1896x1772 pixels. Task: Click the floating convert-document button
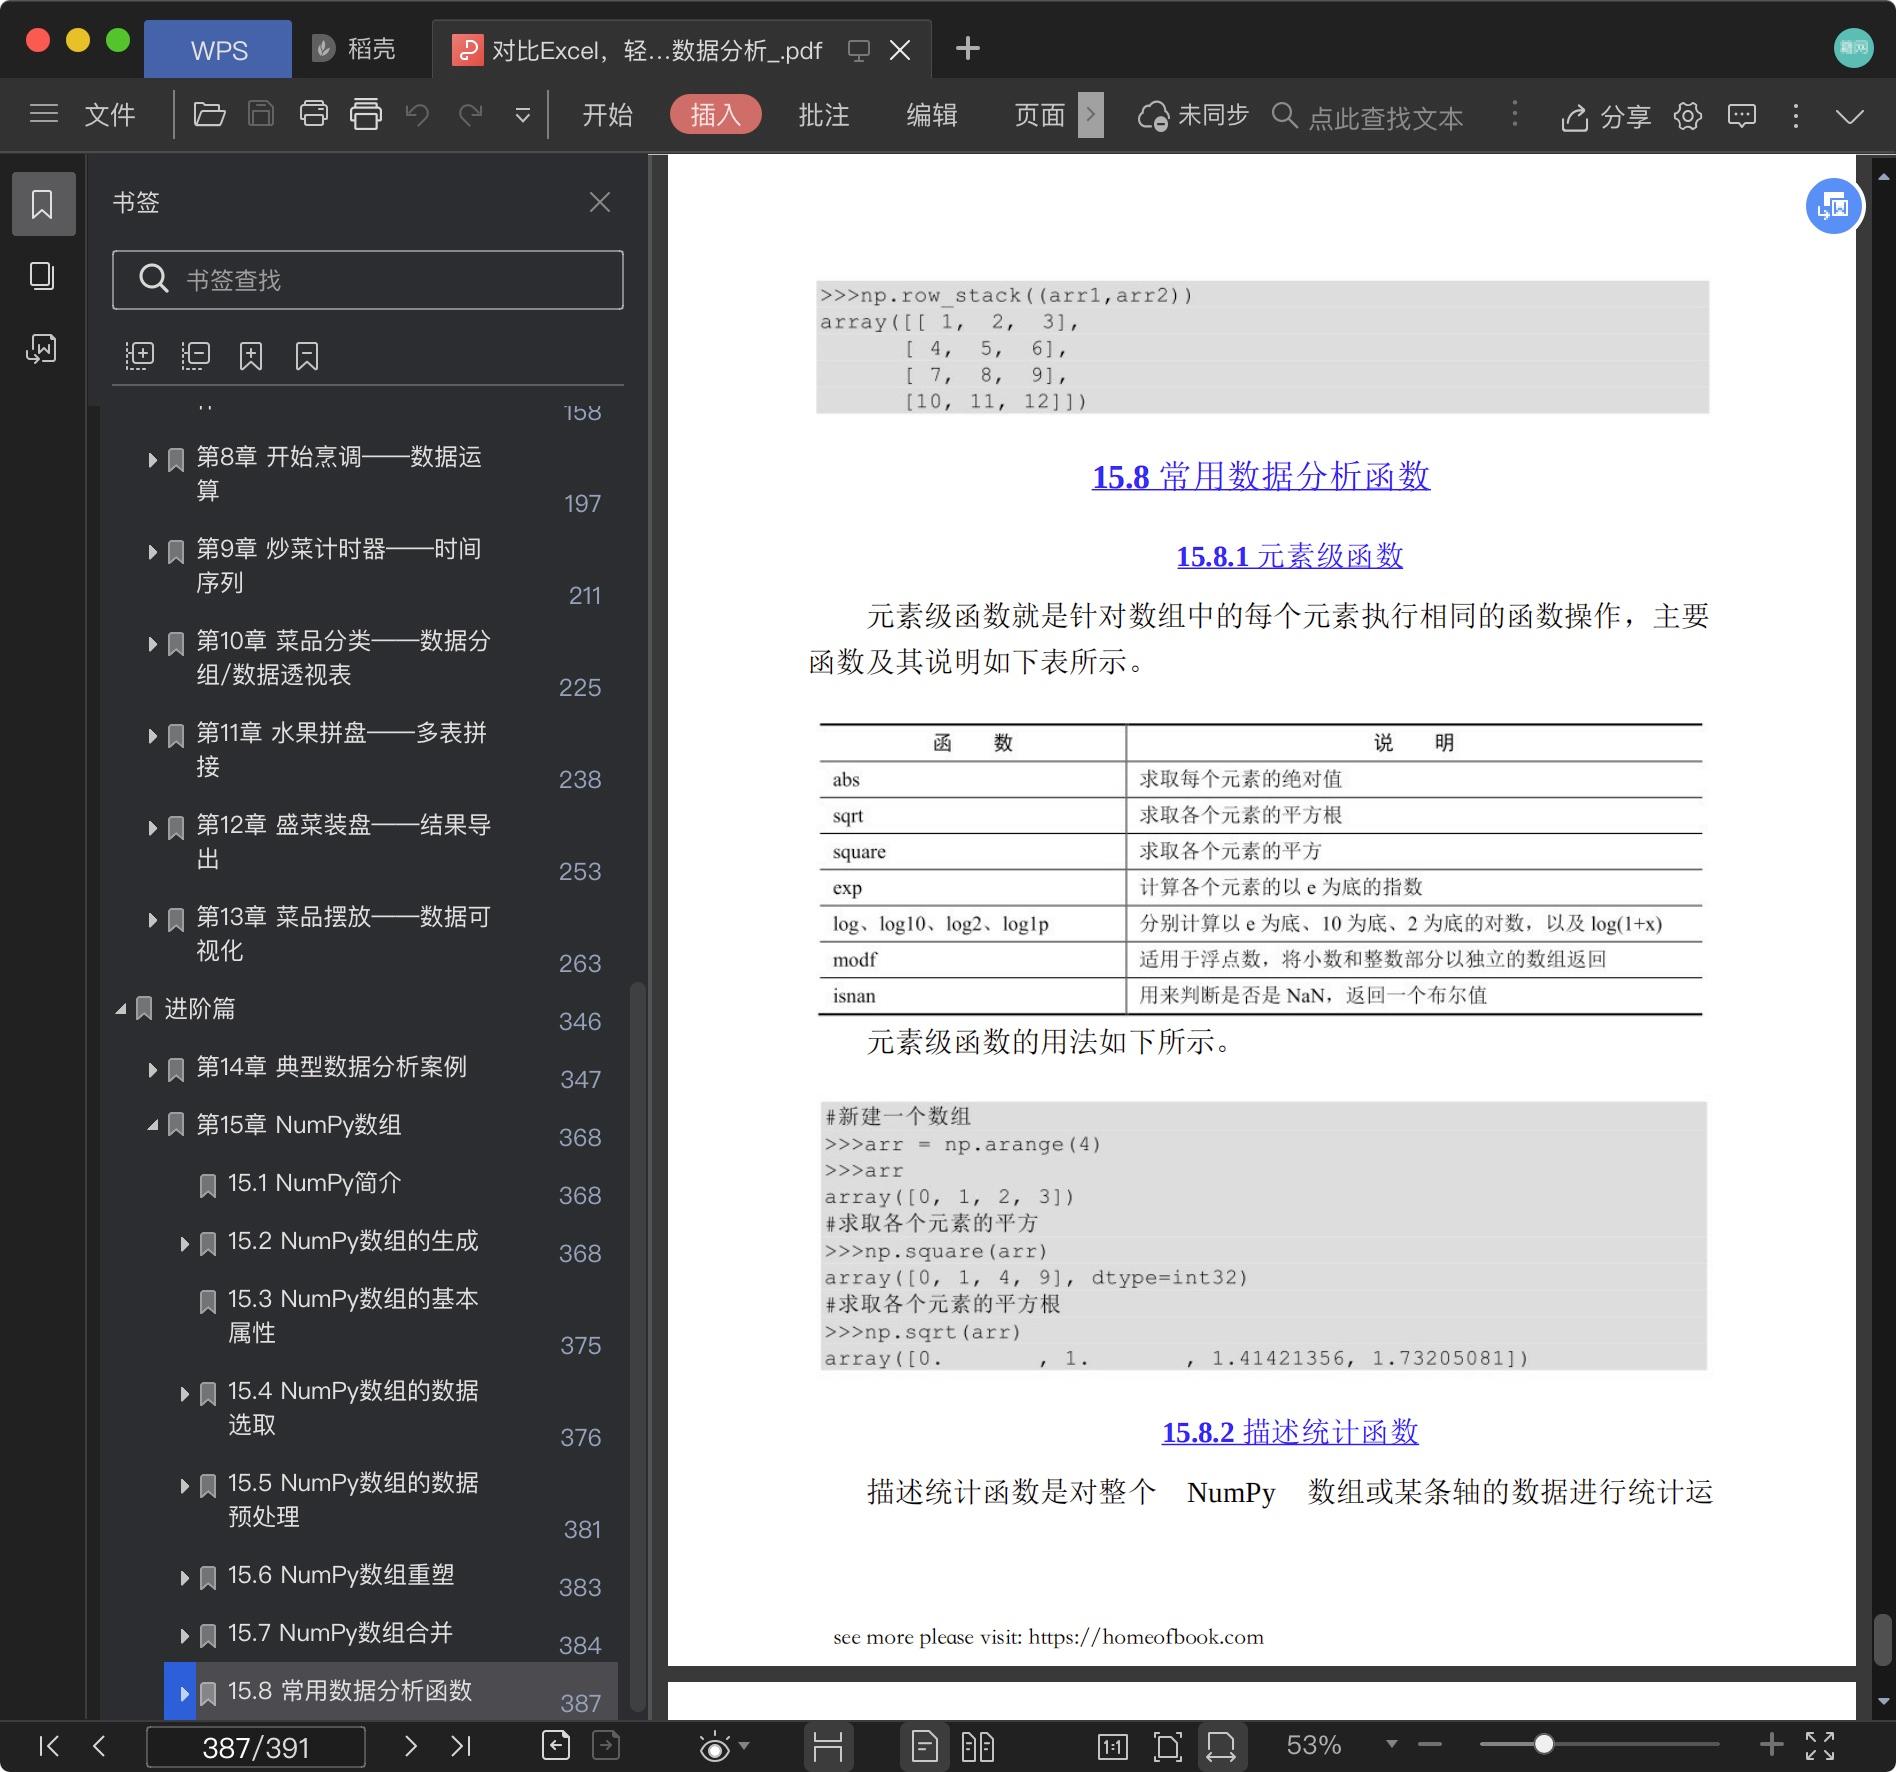[1833, 206]
